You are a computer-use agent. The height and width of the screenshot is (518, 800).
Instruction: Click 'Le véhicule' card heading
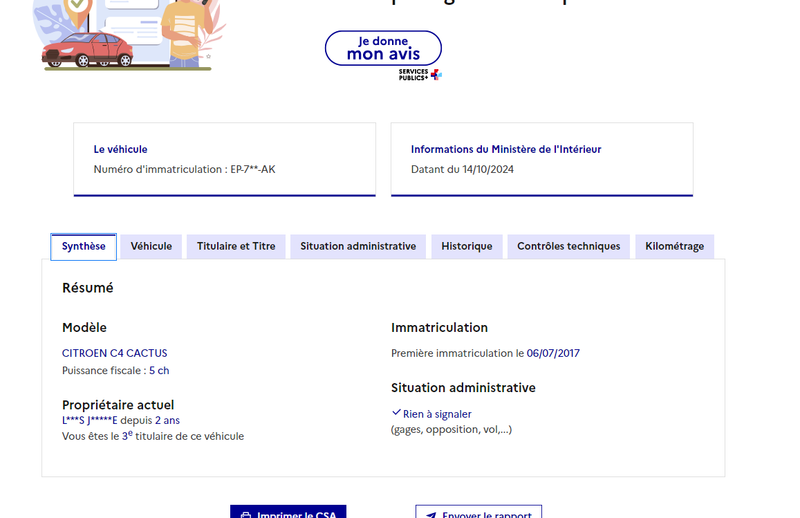[120, 150]
